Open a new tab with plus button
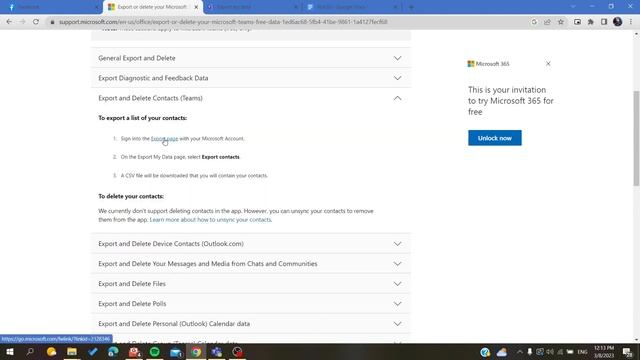This screenshot has height=360, width=640. (411, 7)
